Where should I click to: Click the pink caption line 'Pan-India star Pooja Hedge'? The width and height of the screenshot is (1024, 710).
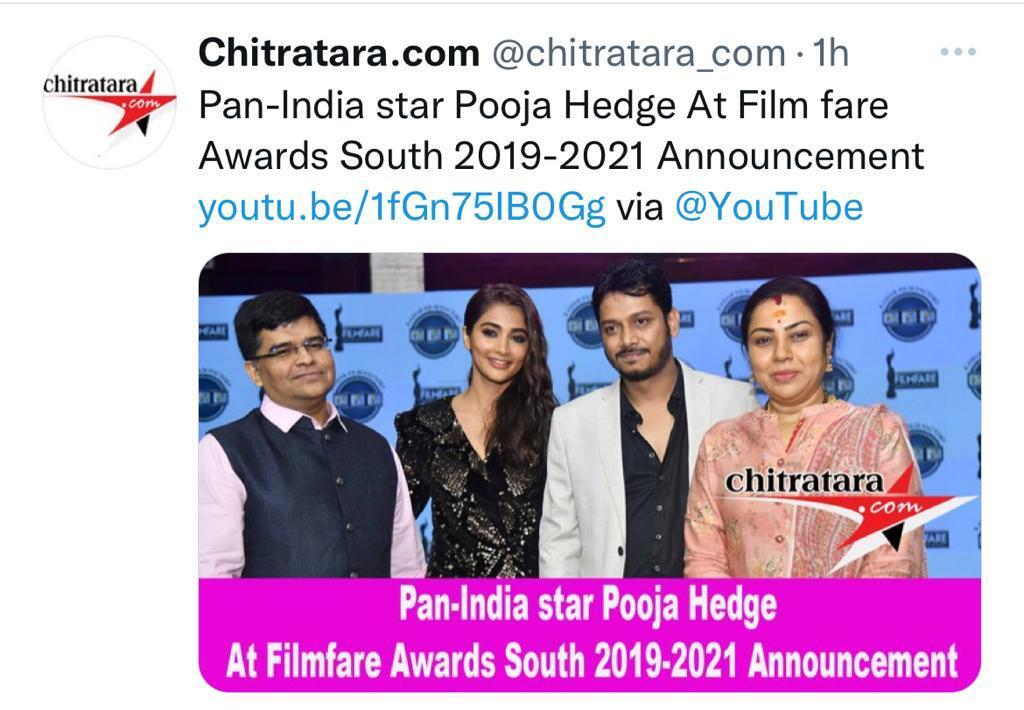[x=588, y=605]
